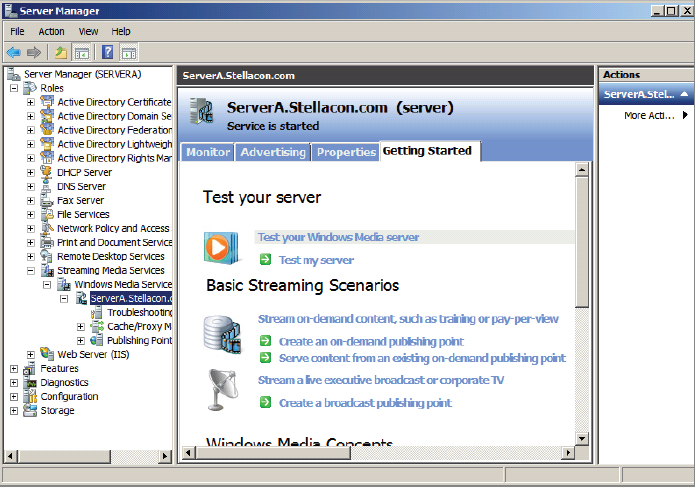Click the Publishing Points icon

(x=97, y=340)
